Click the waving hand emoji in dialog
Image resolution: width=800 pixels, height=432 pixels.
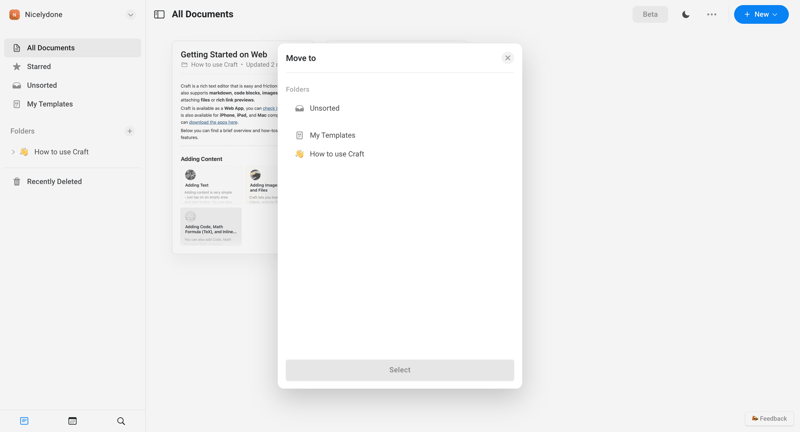[299, 154]
